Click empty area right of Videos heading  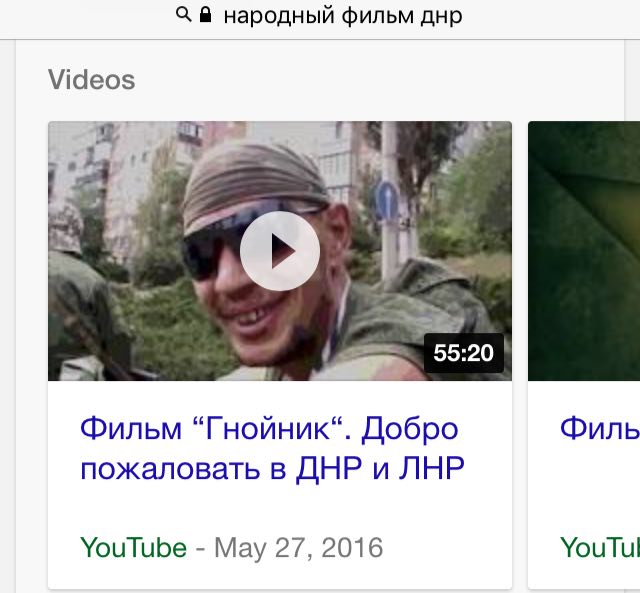click(367, 80)
